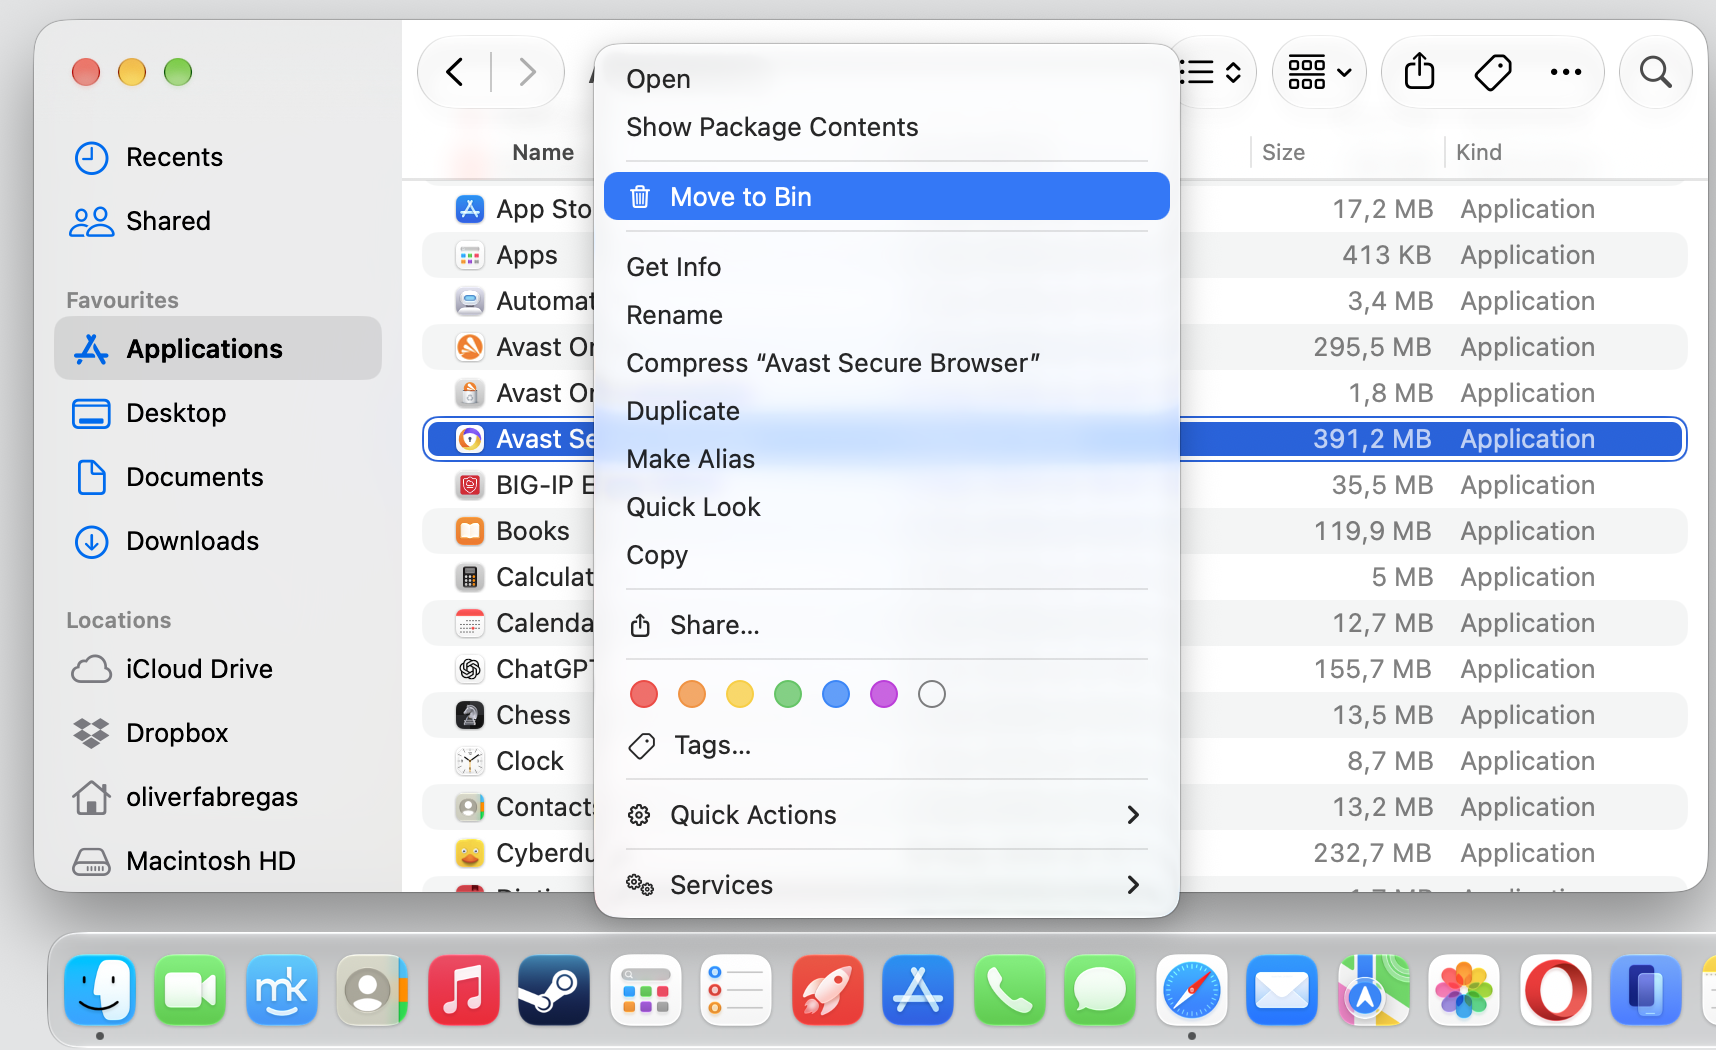1716x1050 pixels.
Task: Apply the yellow tag color
Action: coord(740,694)
